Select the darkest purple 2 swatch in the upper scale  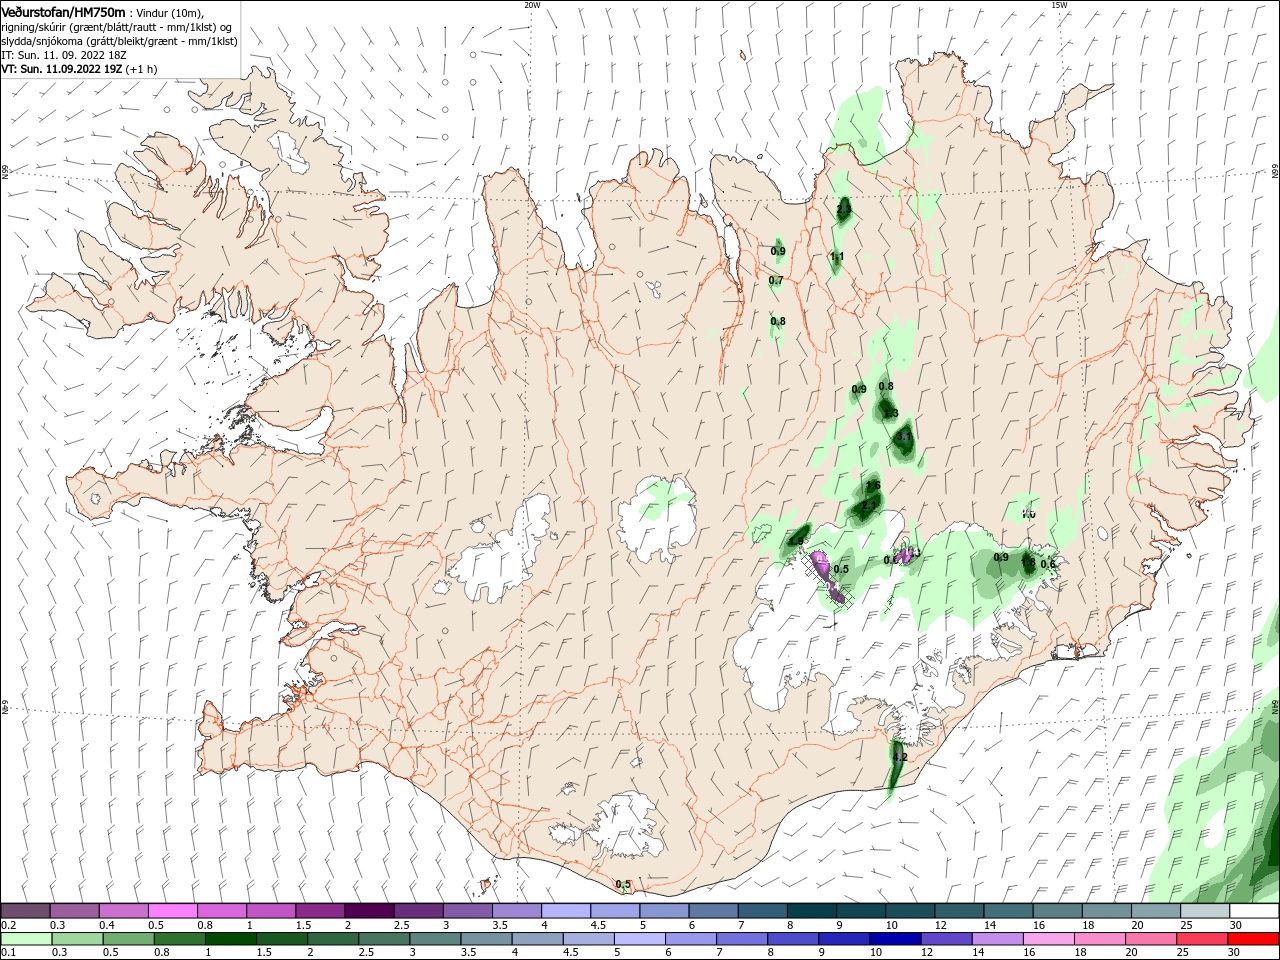point(369,911)
